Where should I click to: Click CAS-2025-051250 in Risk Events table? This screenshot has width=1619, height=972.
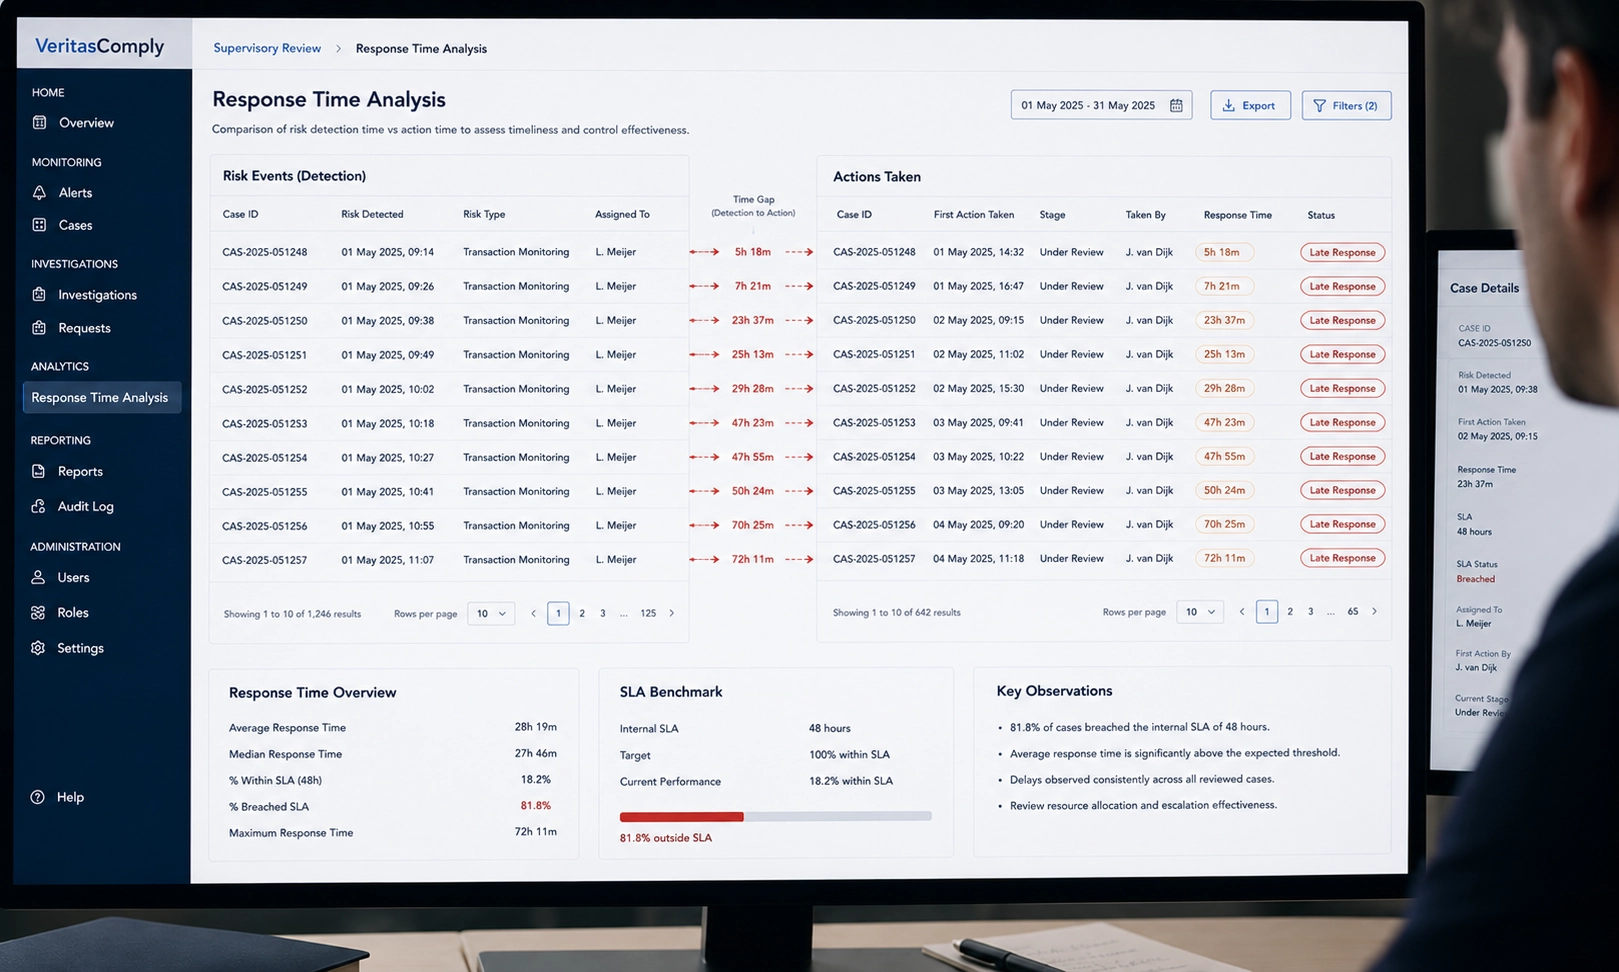tap(265, 320)
